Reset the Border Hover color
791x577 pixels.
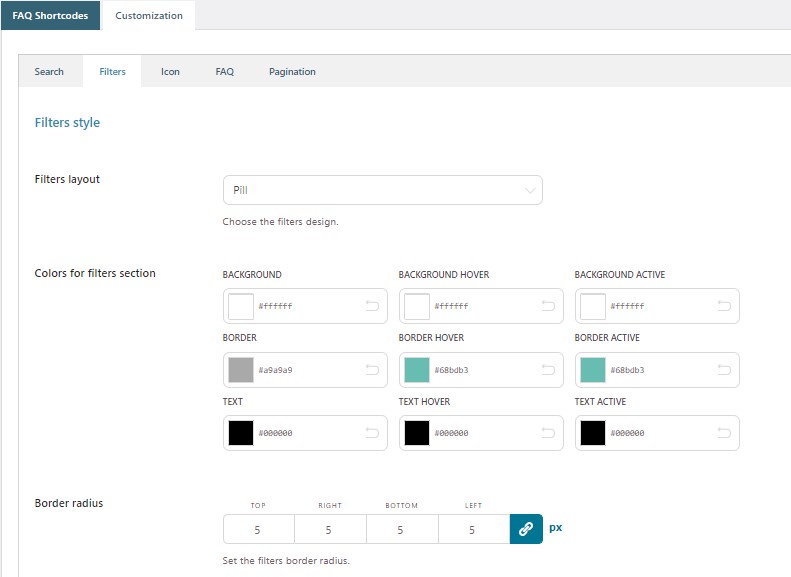[x=548, y=370]
